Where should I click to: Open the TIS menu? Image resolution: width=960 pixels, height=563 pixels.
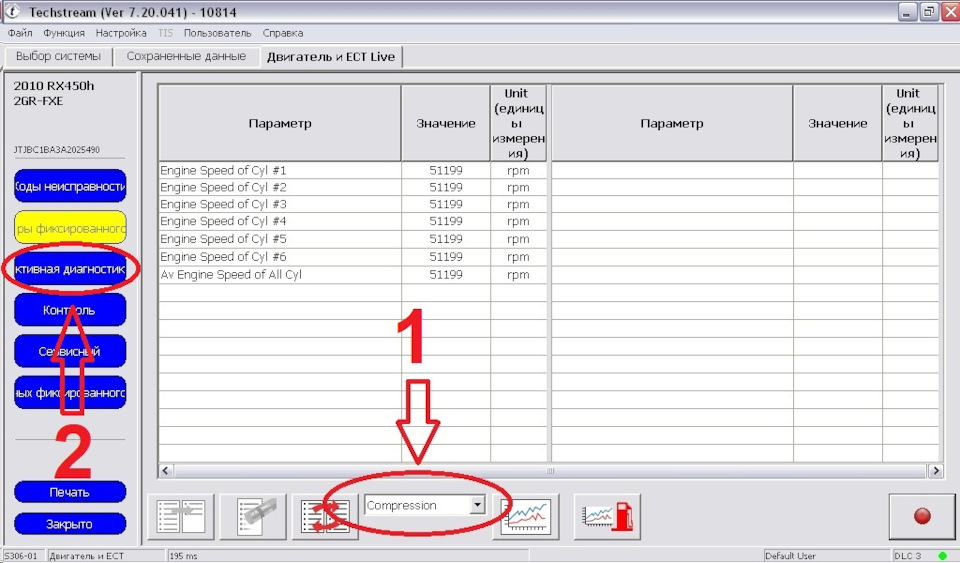click(x=165, y=33)
